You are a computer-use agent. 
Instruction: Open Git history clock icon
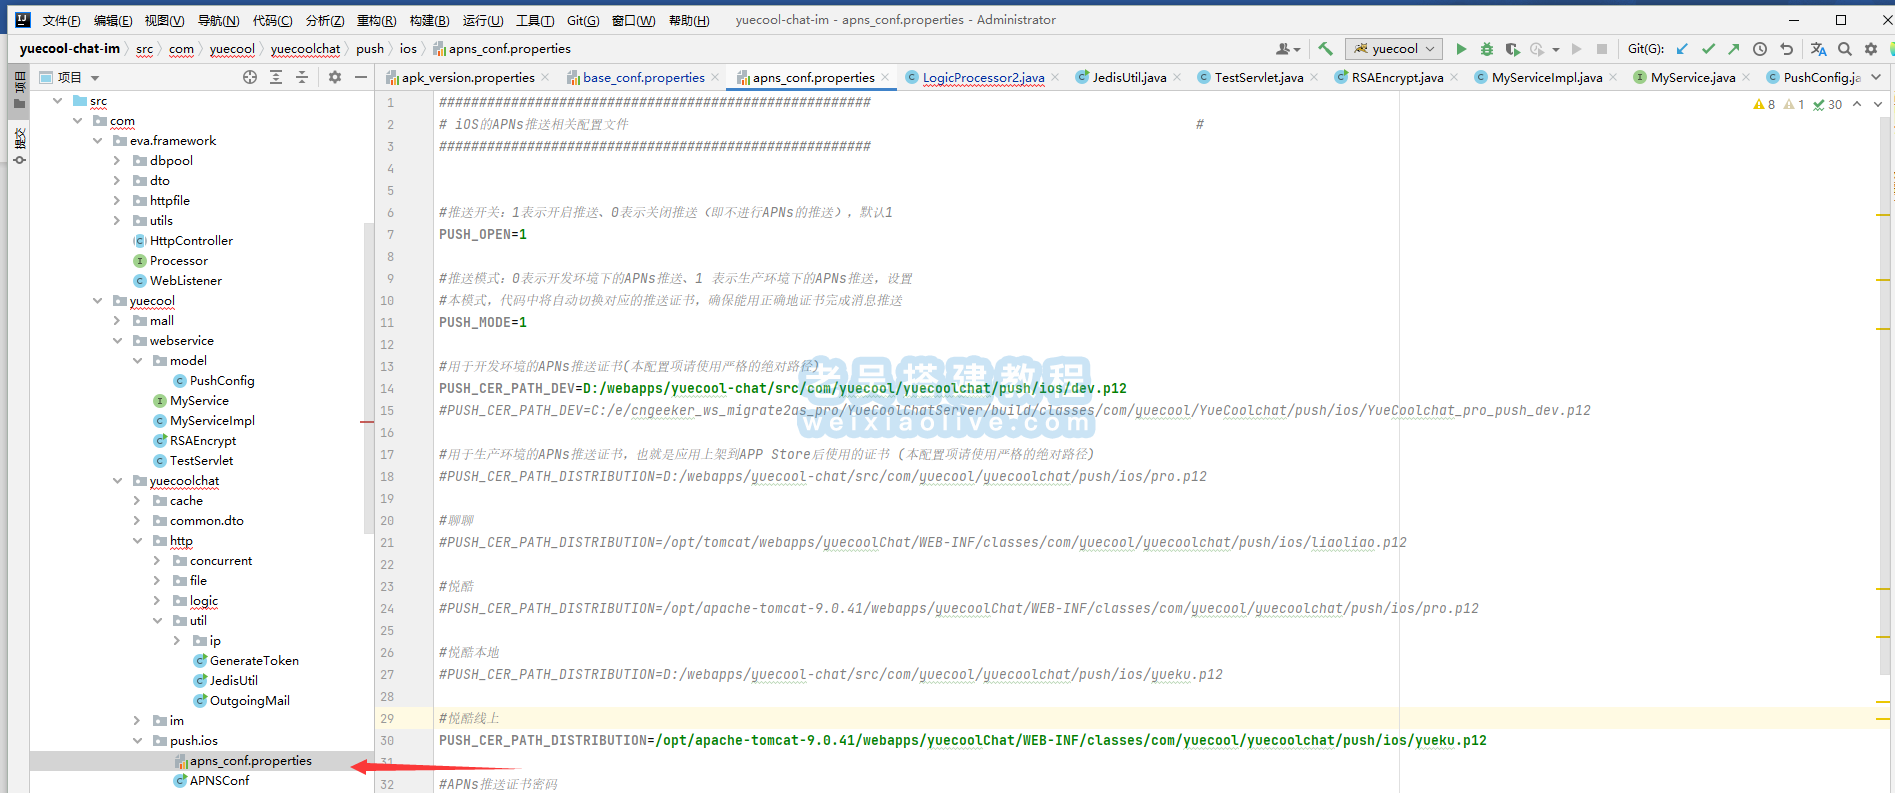1760,49
